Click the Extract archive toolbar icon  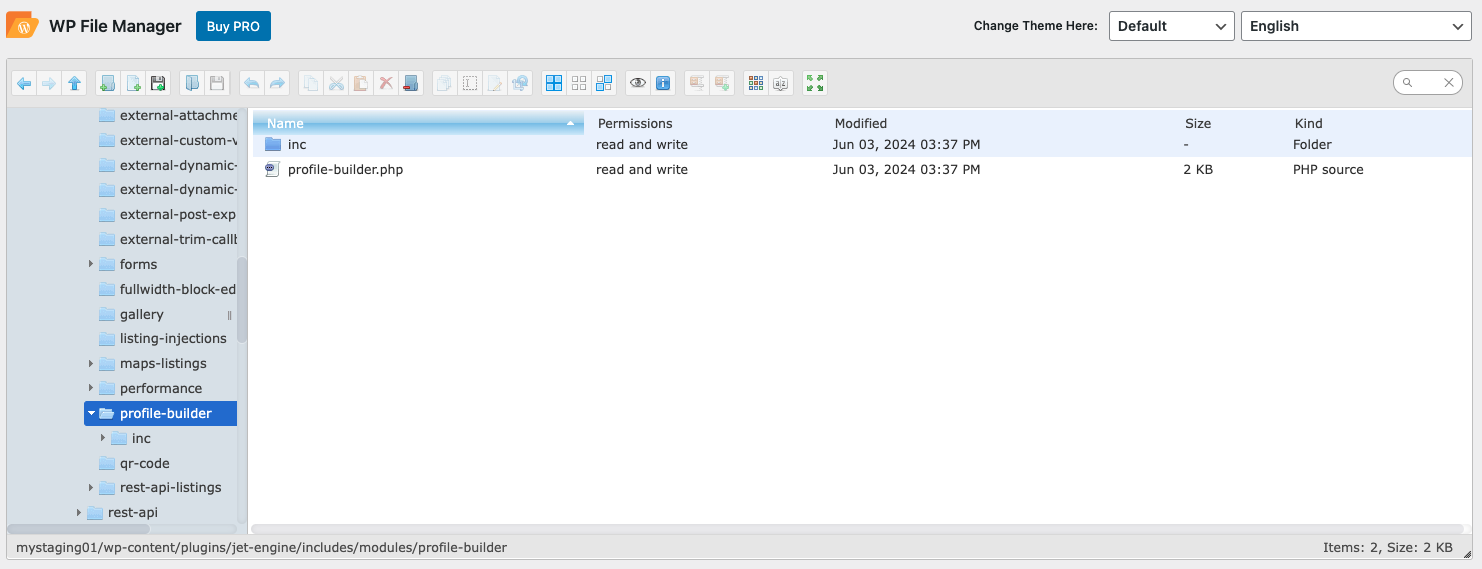coord(697,84)
